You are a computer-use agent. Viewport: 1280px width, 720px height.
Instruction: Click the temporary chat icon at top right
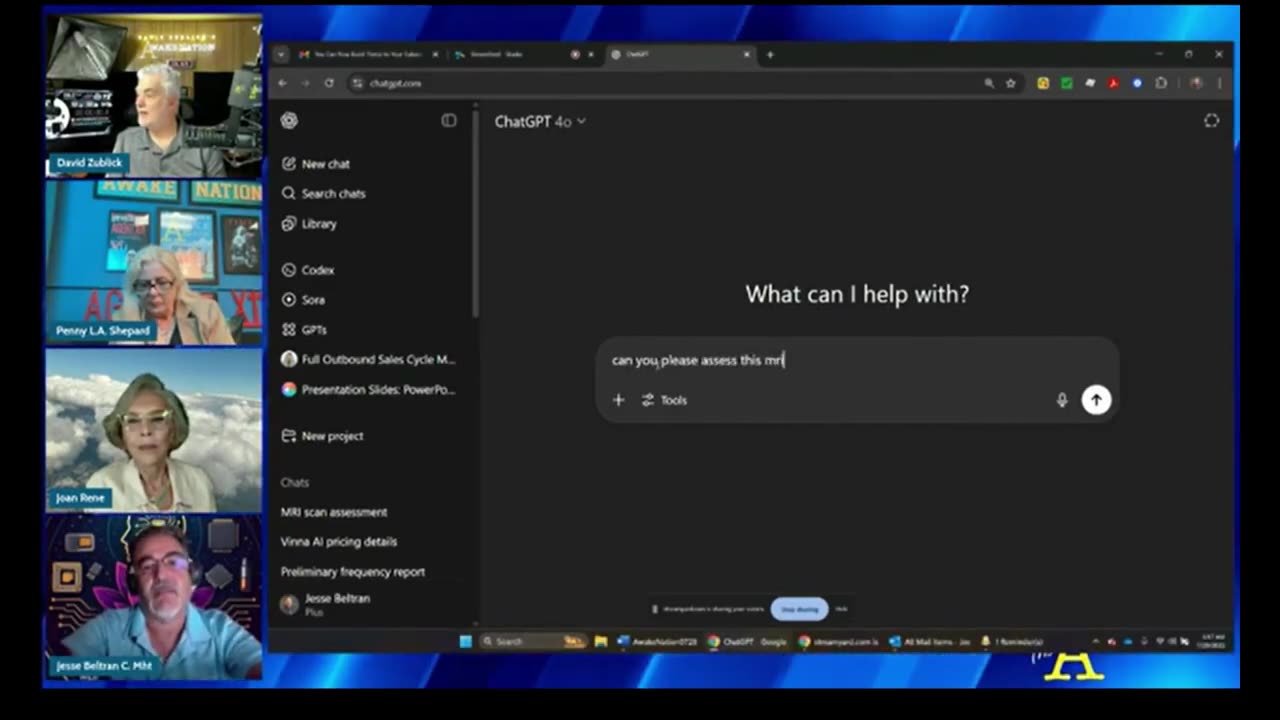click(1211, 121)
